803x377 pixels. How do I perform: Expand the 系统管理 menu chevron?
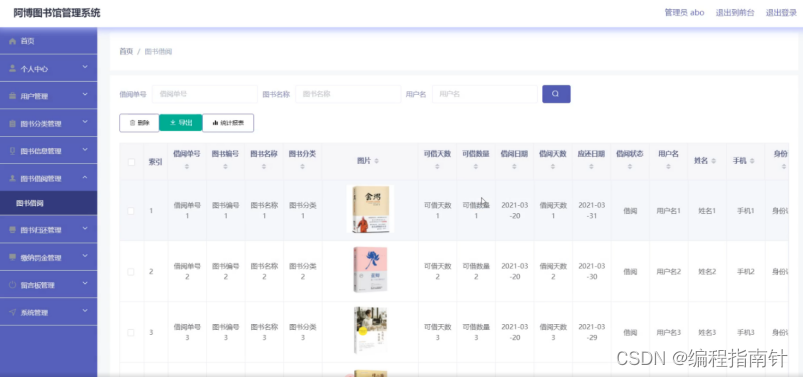pyautogui.click(x=85, y=311)
